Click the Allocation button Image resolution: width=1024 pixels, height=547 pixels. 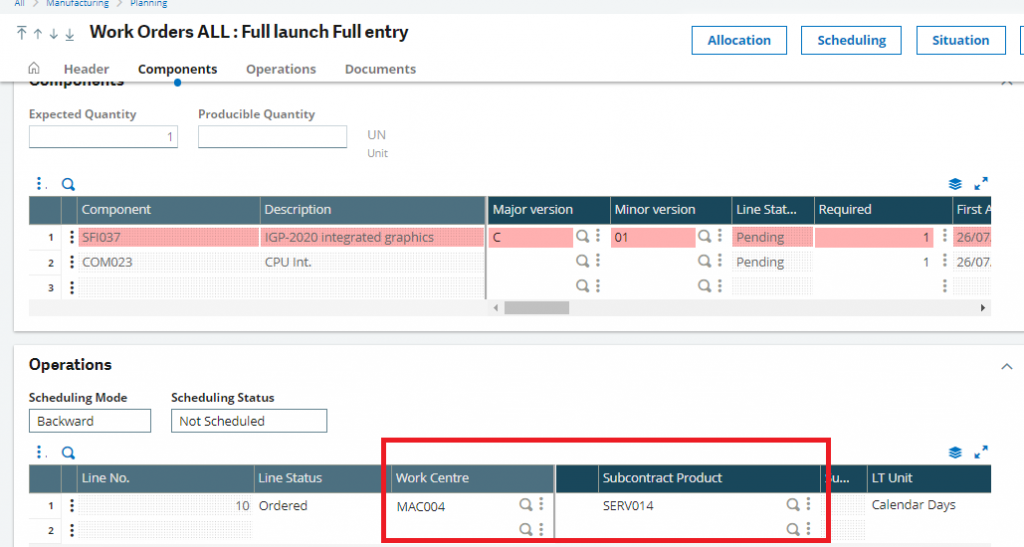click(739, 40)
